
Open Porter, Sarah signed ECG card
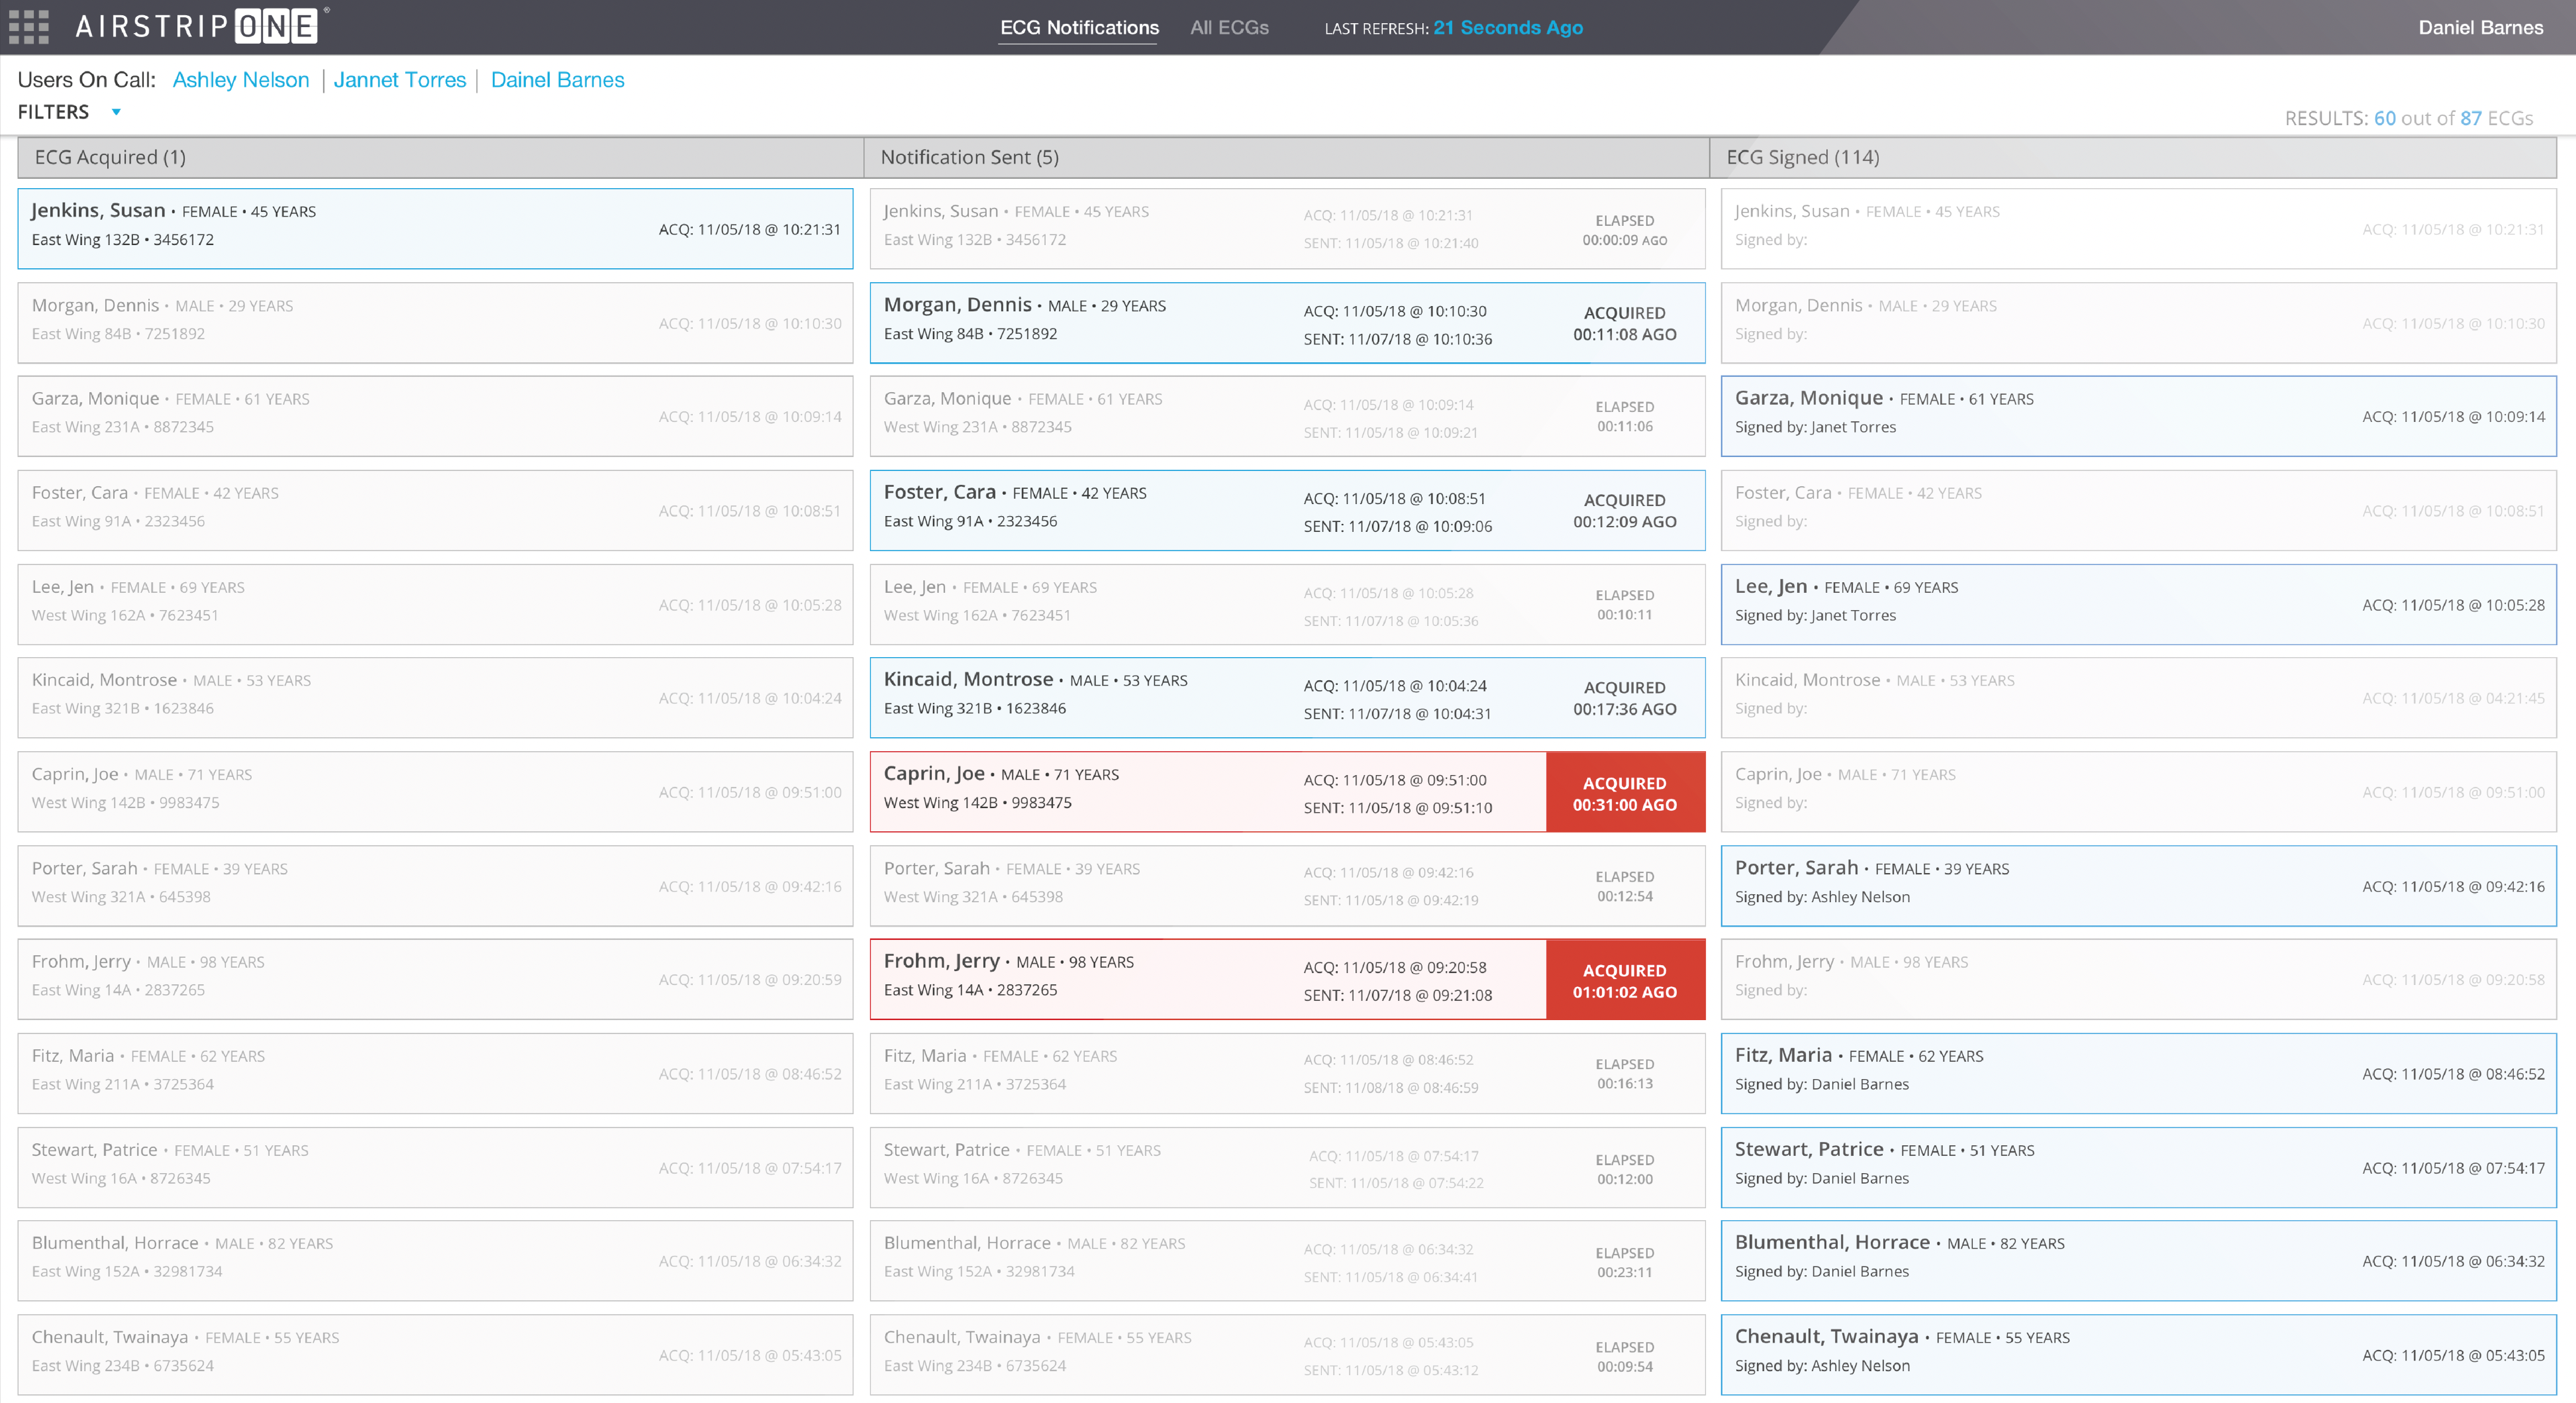point(2137,886)
